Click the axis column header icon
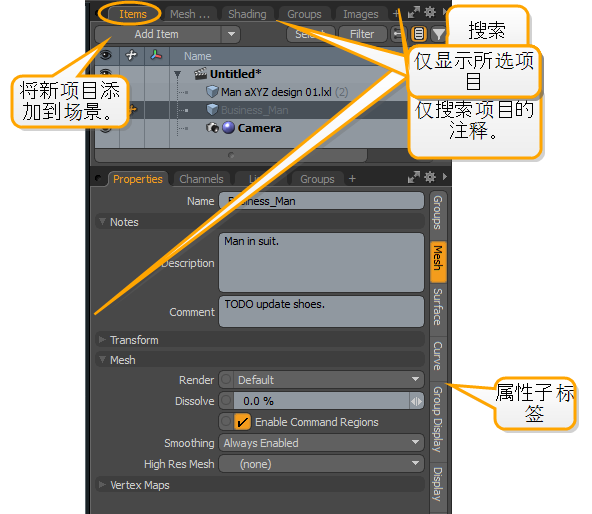The image size is (592, 514). pos(156,56)
